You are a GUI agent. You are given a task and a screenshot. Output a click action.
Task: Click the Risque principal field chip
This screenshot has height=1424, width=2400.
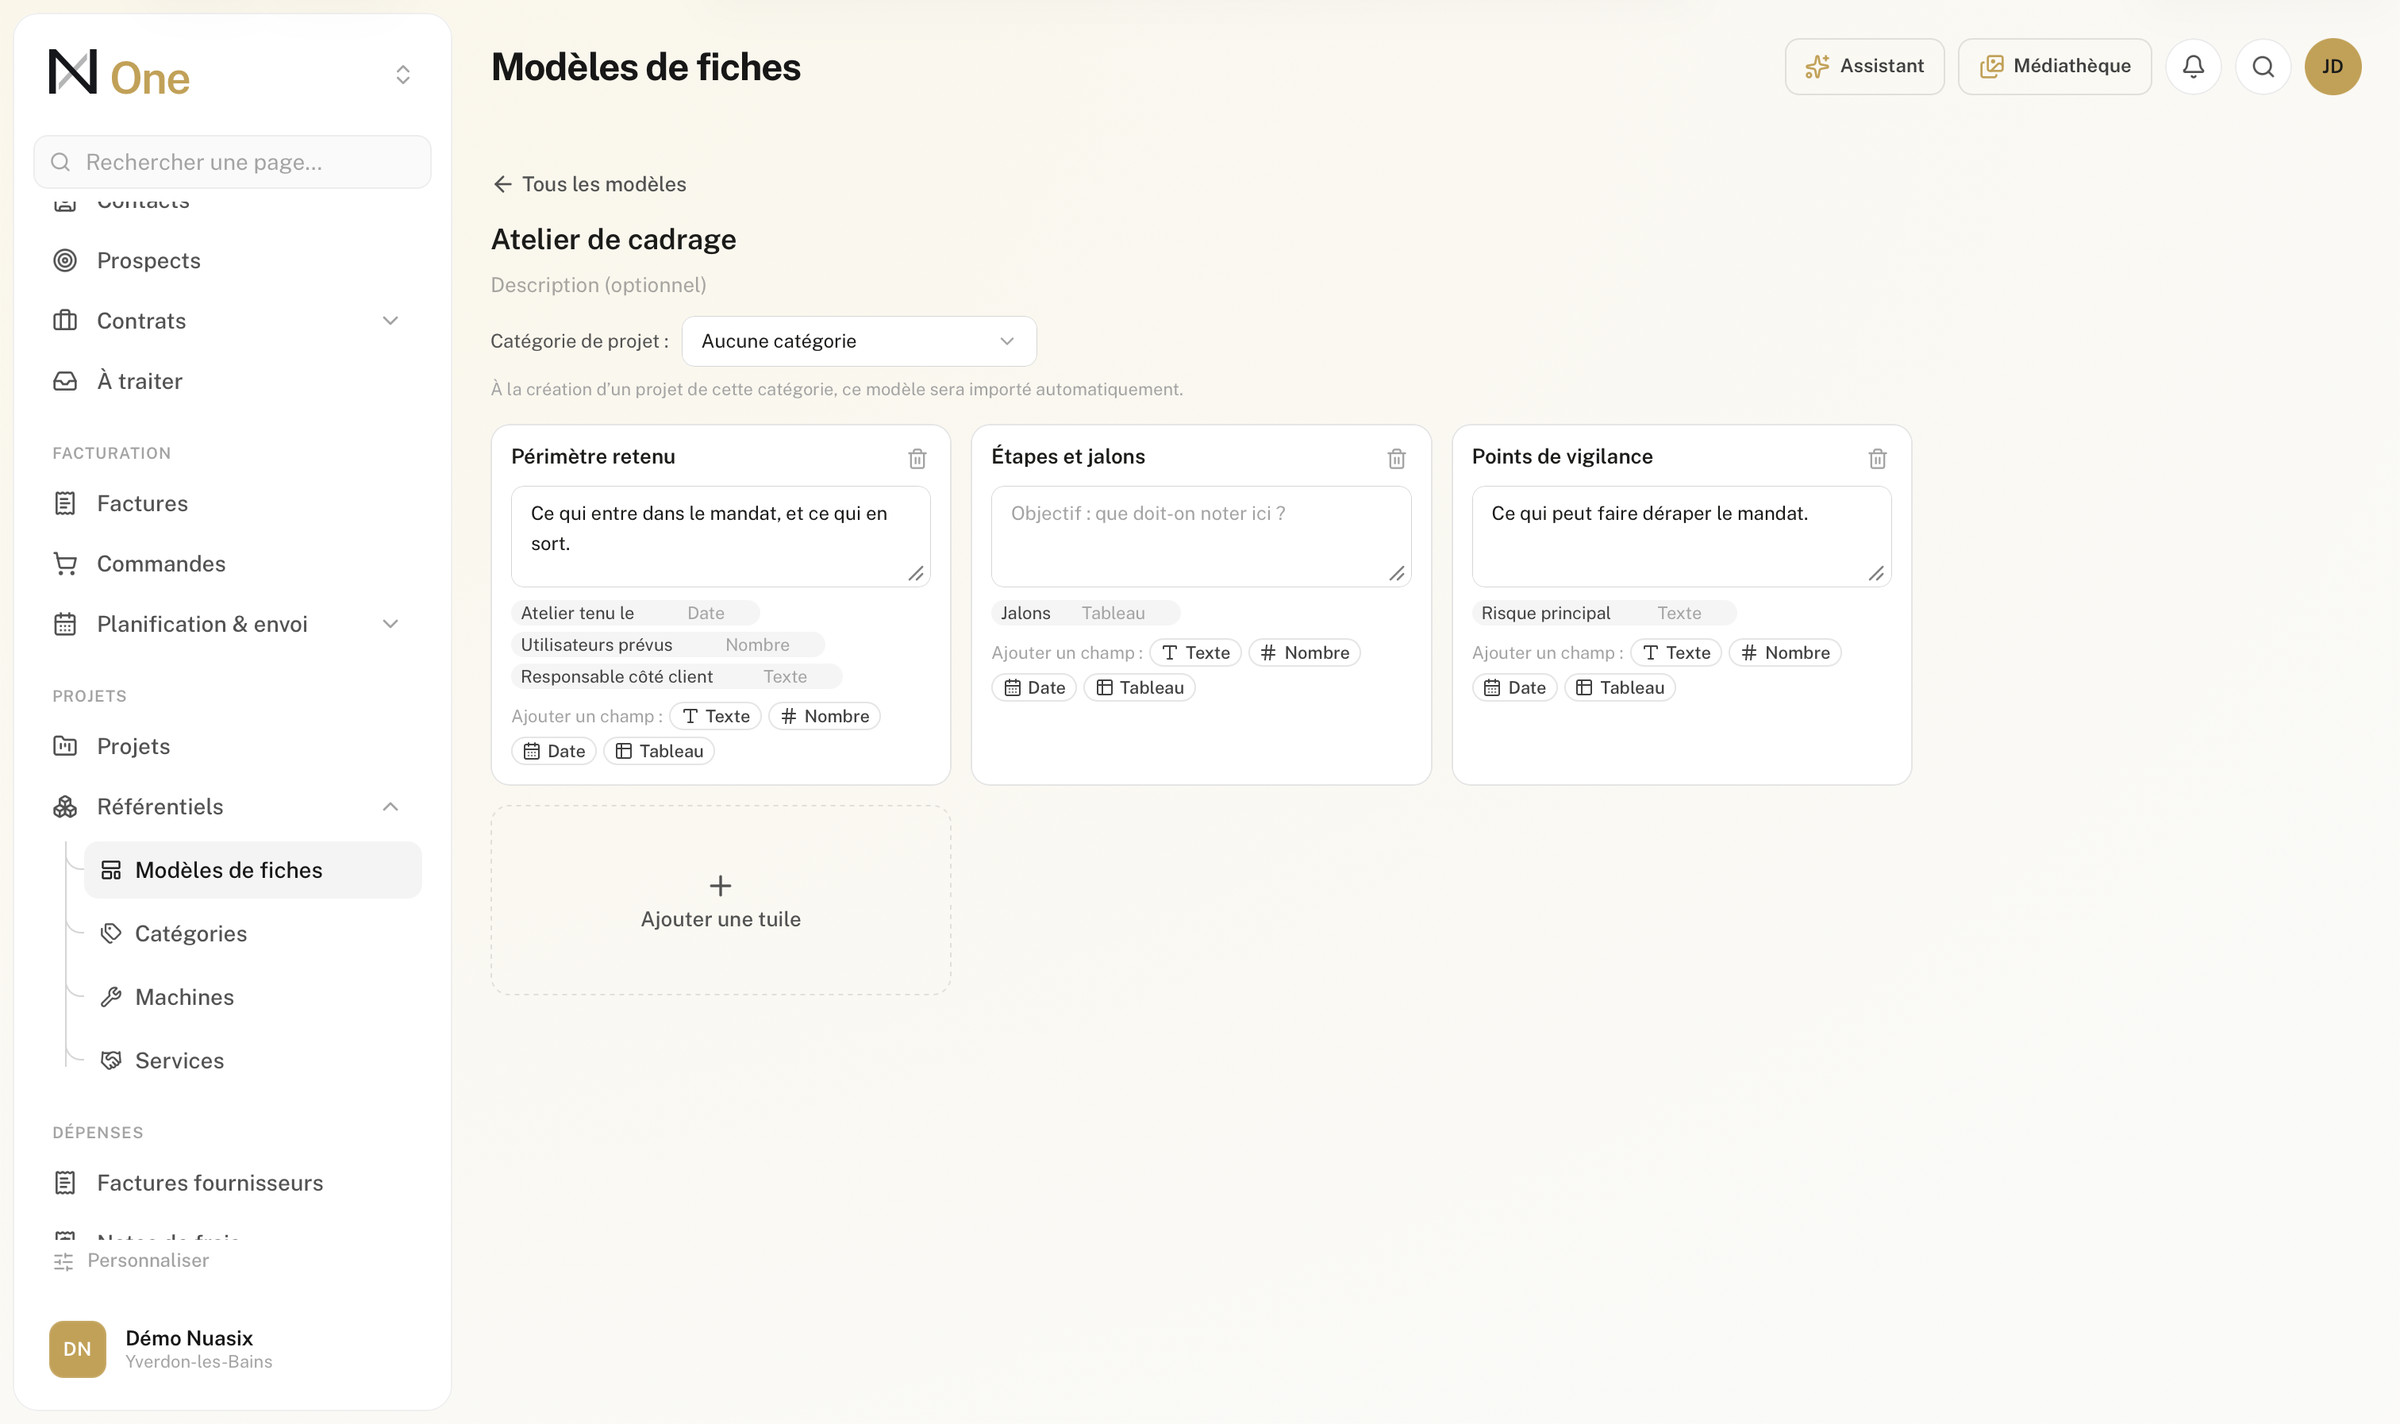tap(1603, 613)
